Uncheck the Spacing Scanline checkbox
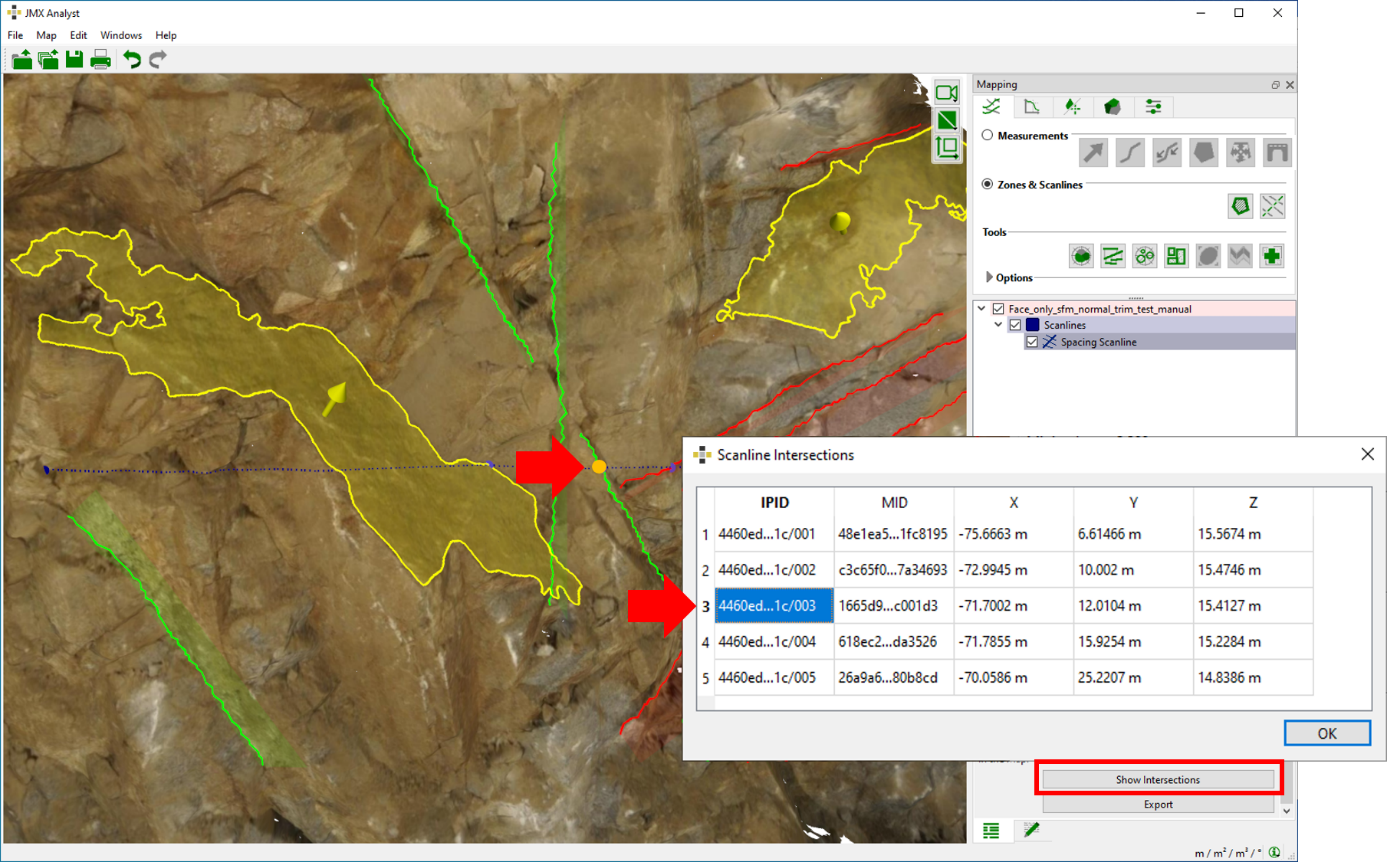 tap(1032, 342)
